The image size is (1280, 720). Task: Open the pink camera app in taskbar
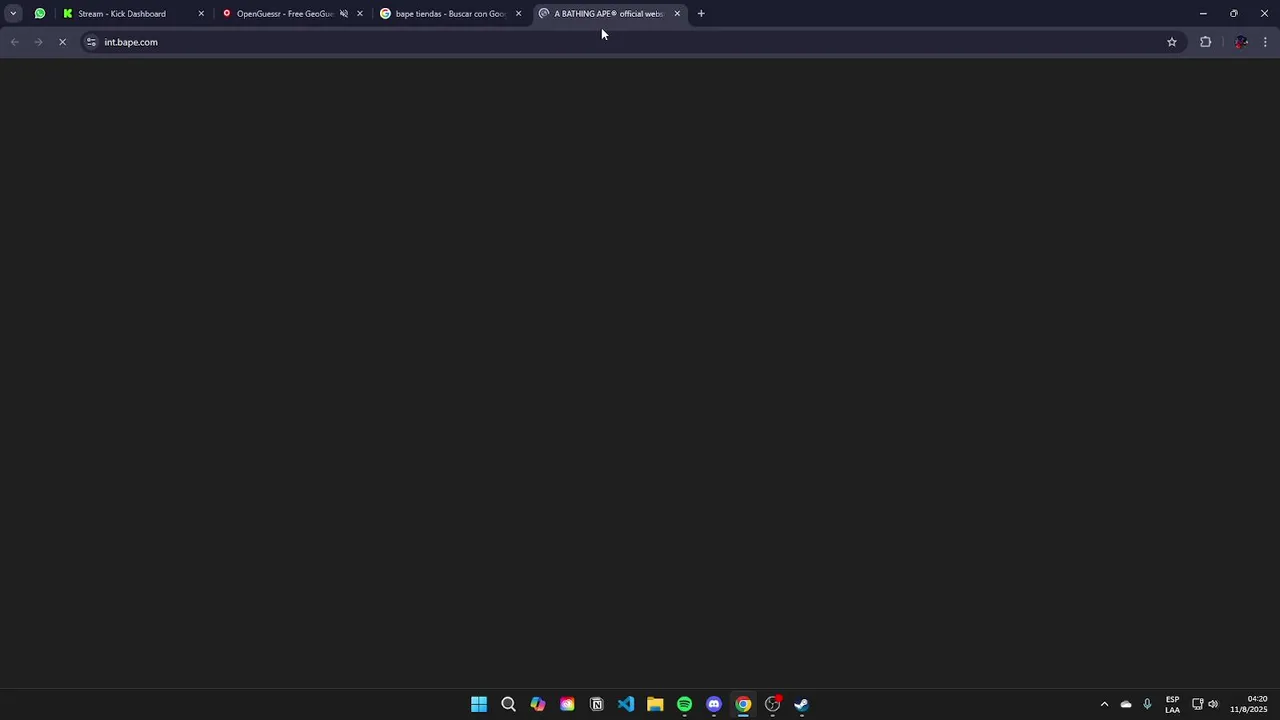click(567, 704)
